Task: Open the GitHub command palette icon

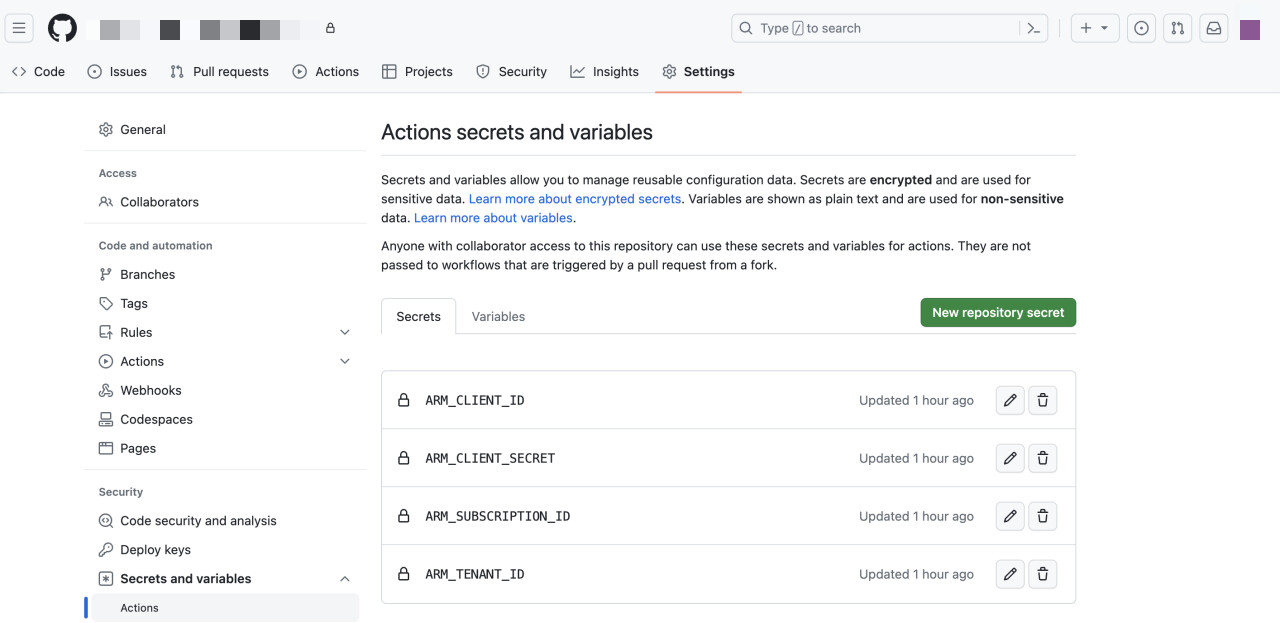Action: 1034,27
